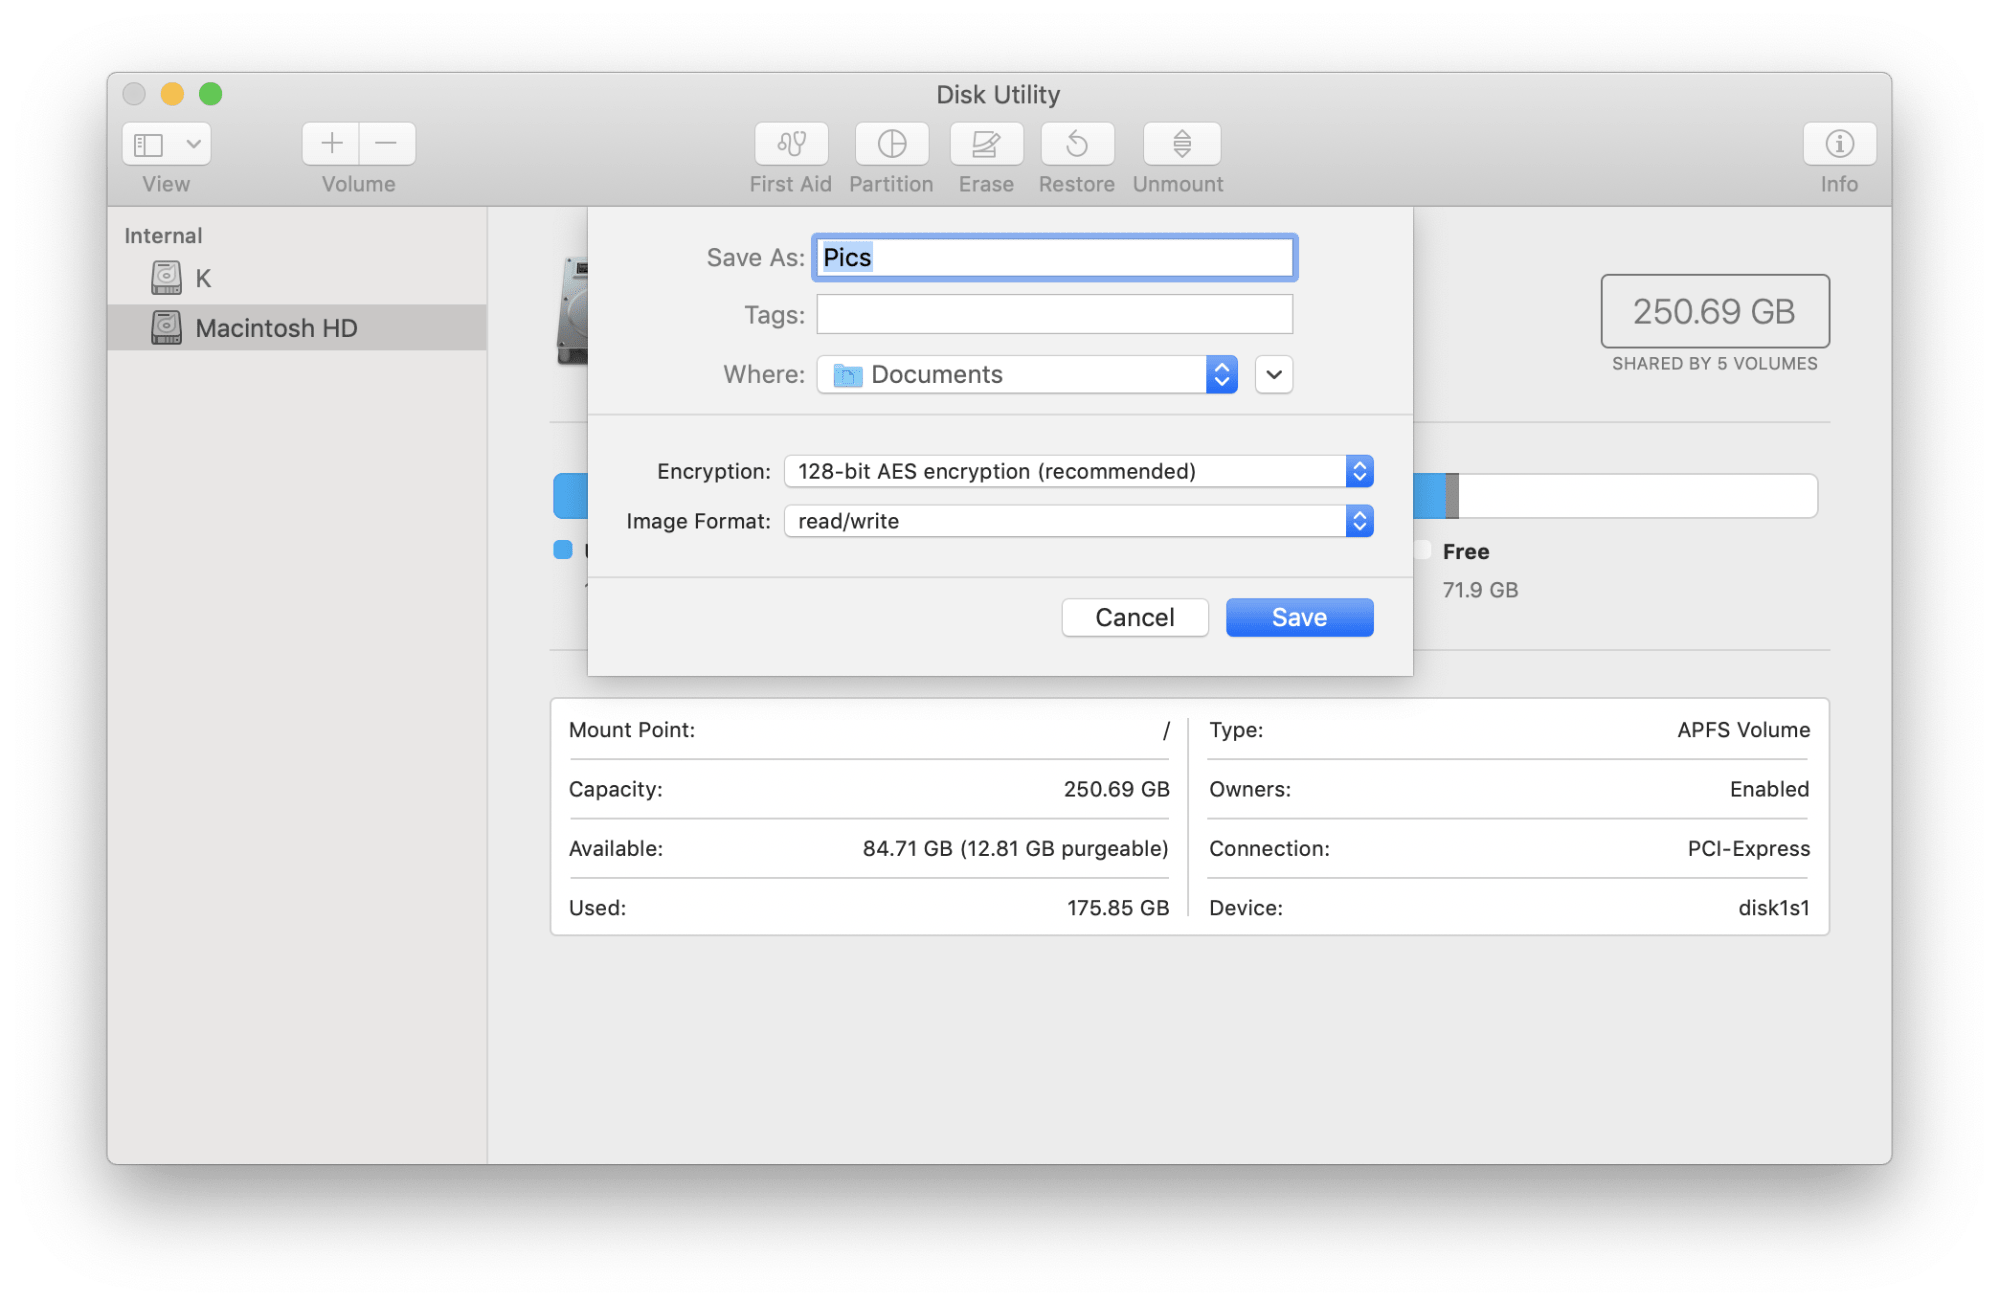Click the Erase tool icon
This screenshot has height=1306, width=1999.
[x=985, y=144]
